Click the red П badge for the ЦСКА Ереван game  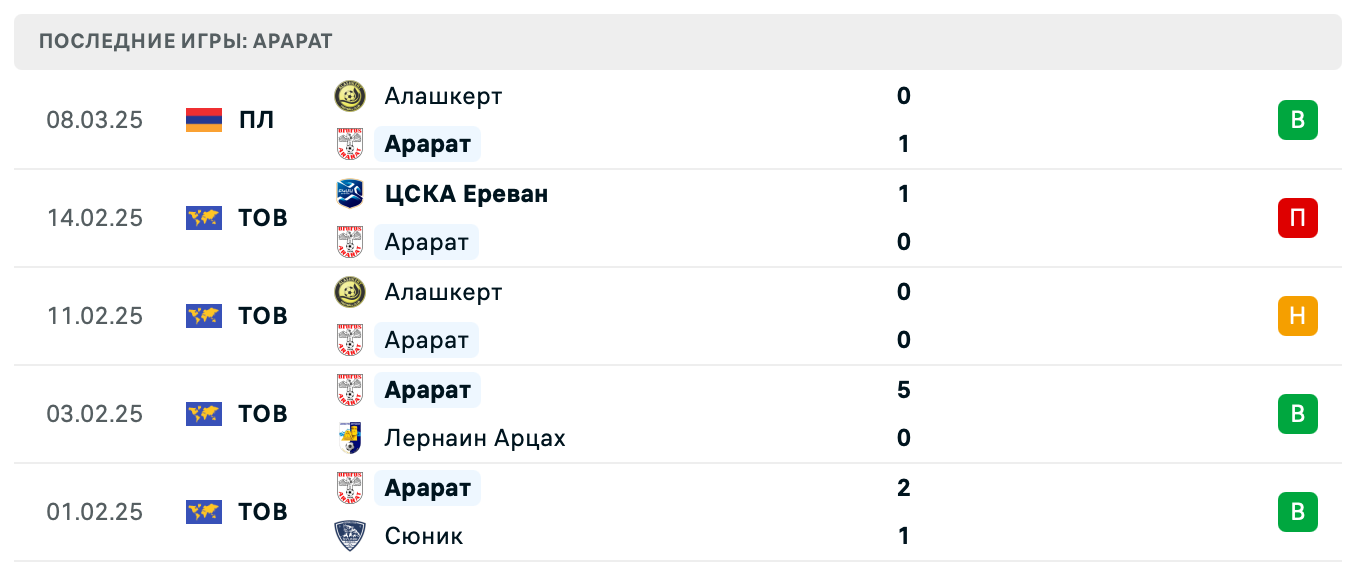1298,217
